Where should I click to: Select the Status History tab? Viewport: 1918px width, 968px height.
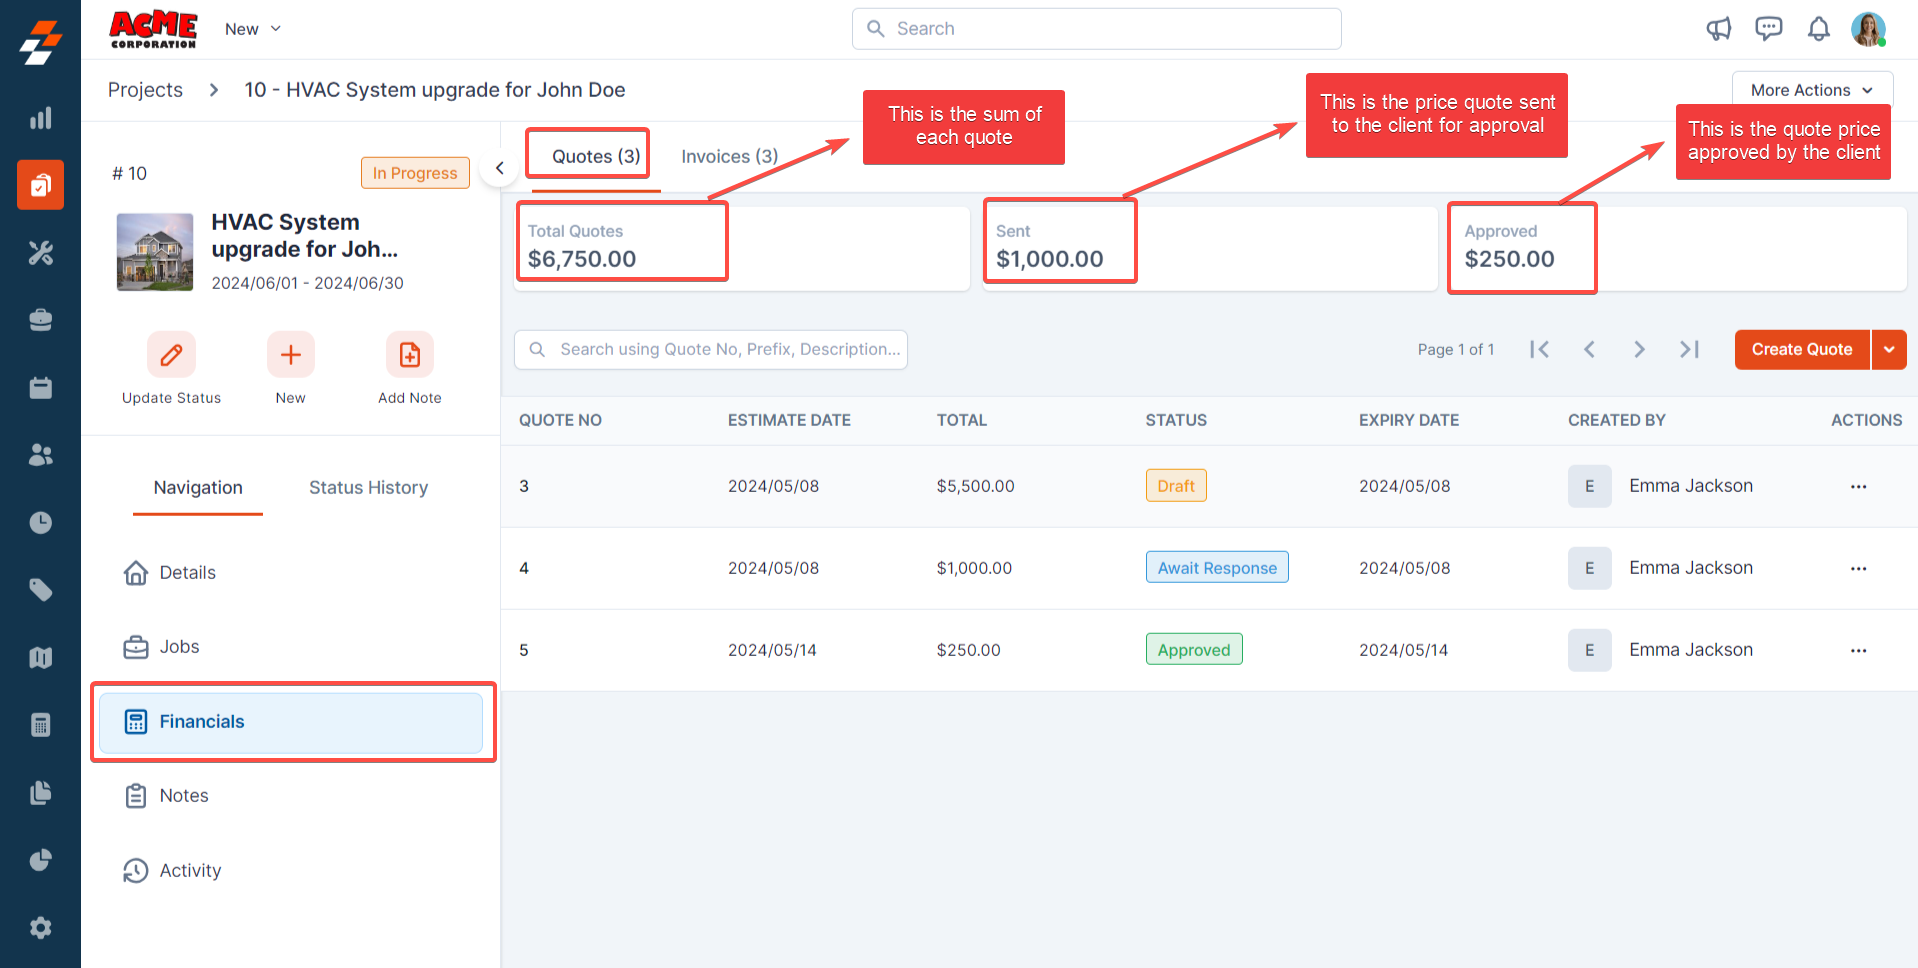click(368, 488)
